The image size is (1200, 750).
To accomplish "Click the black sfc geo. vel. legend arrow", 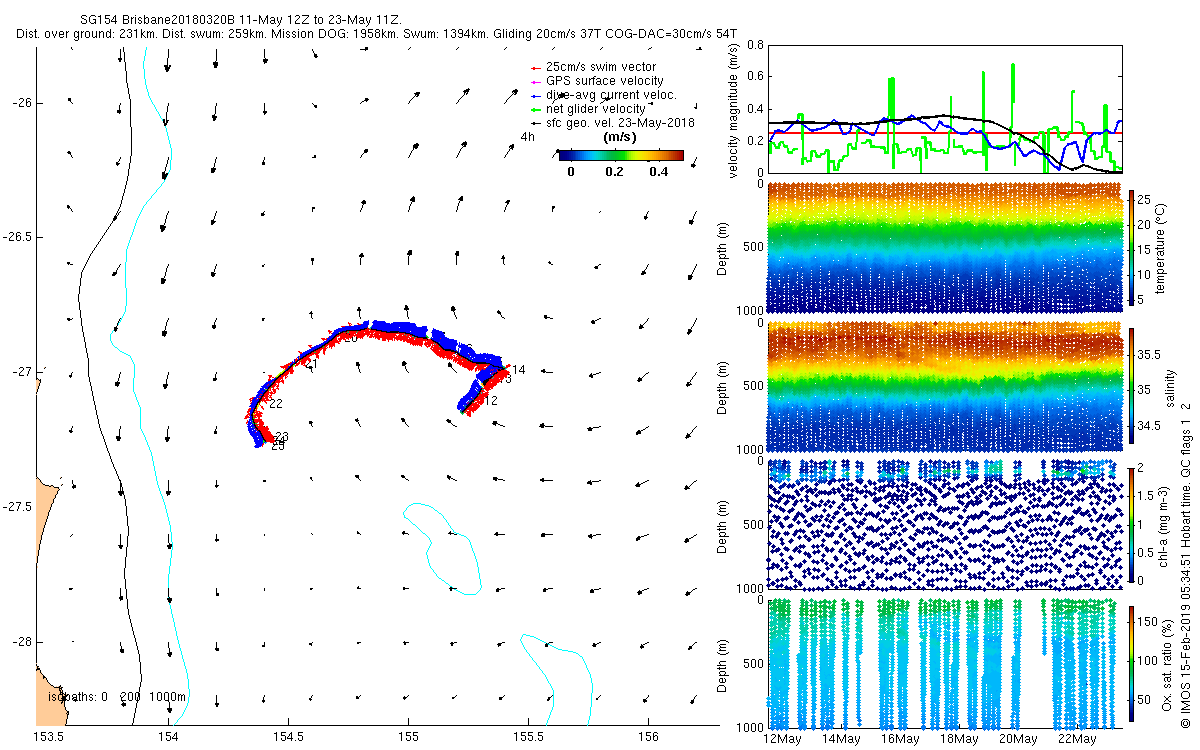I will click(537, 123).
